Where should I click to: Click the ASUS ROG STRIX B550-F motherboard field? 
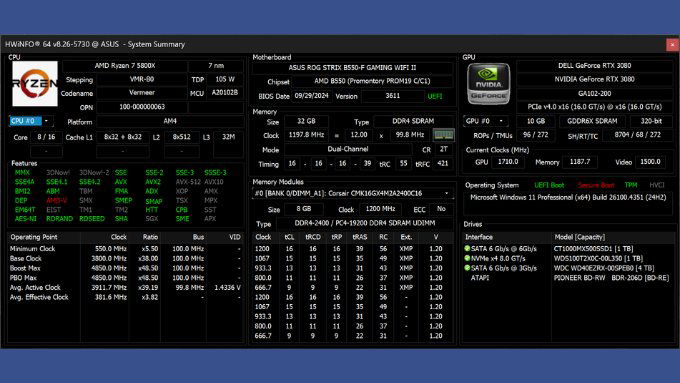click(x=352, y=68)
